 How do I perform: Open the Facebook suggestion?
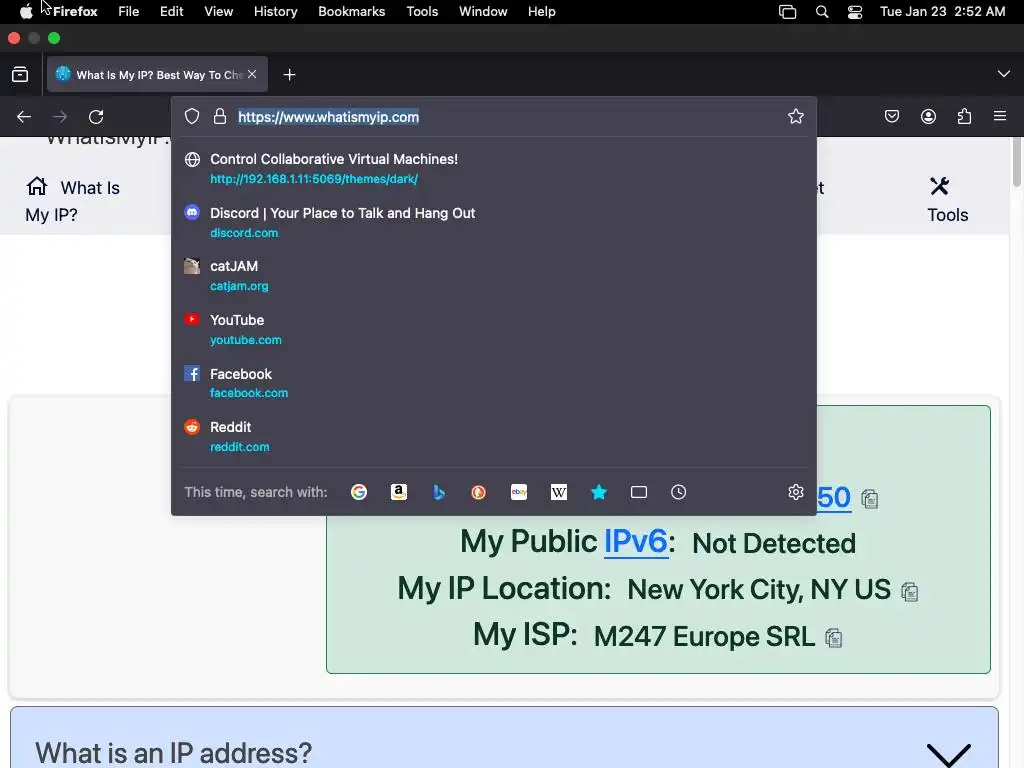494,383
